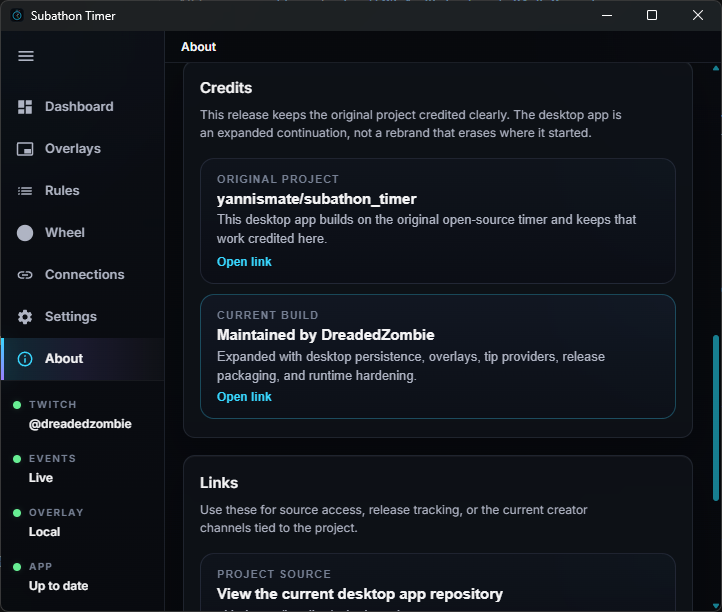Click the "Maintained by DreadedZombie" title
The image size is (722, 612).
[x=326, y=335]
